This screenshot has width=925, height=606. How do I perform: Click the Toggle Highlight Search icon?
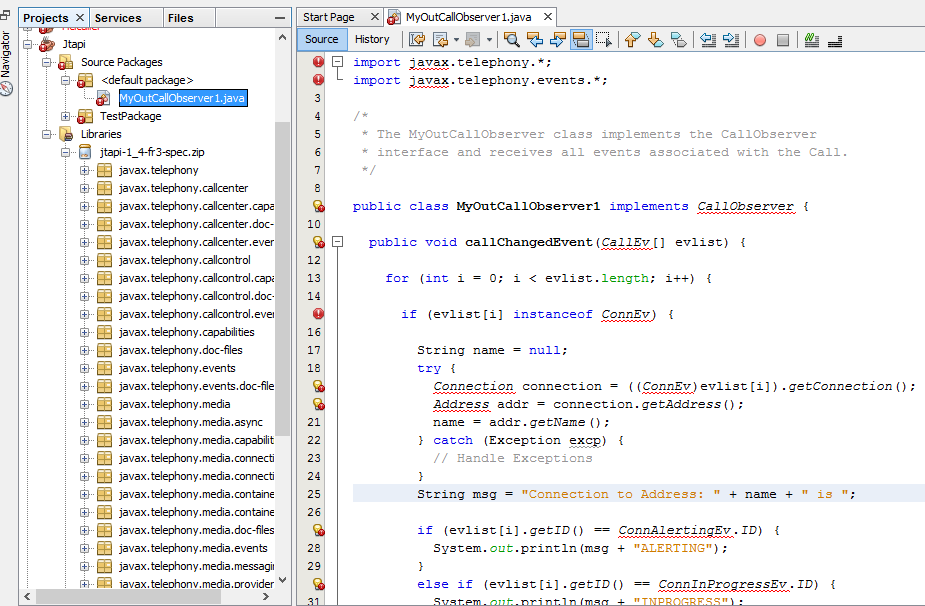580,40
